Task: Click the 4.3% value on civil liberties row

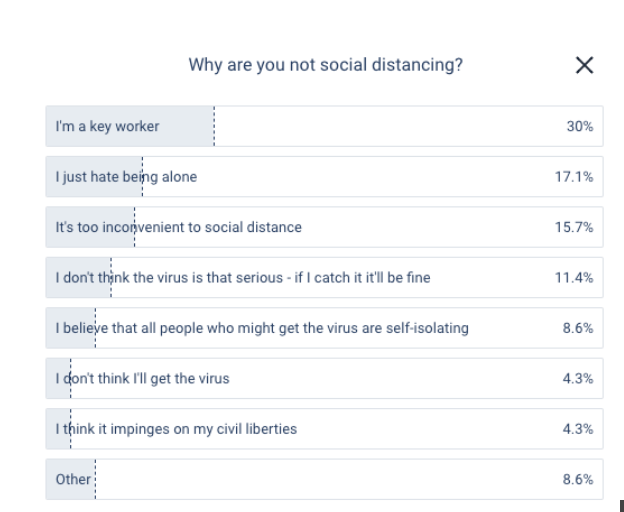Action: coord(577,429)
